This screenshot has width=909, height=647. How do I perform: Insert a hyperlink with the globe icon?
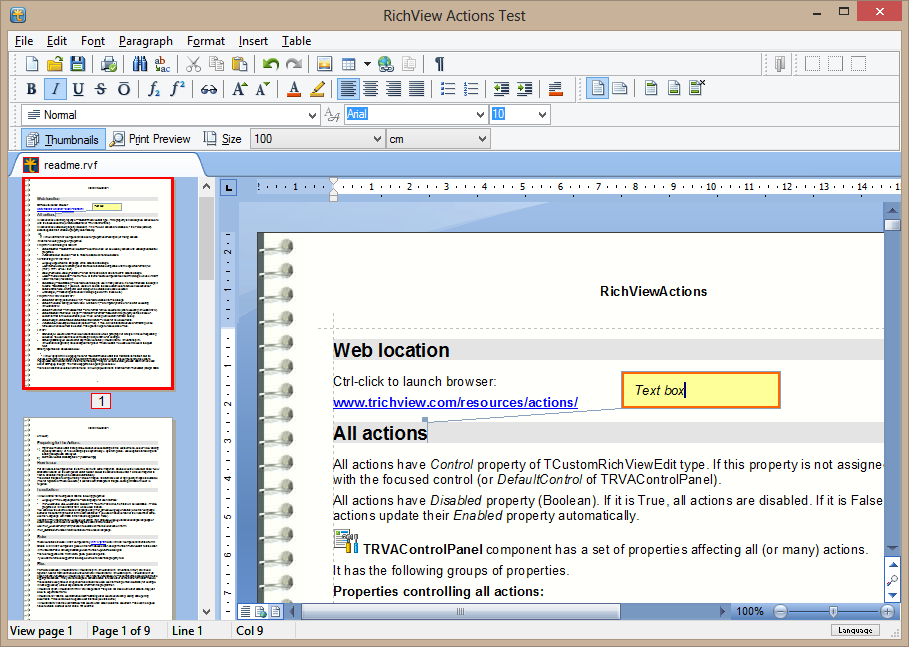click(x=386, y=64)
